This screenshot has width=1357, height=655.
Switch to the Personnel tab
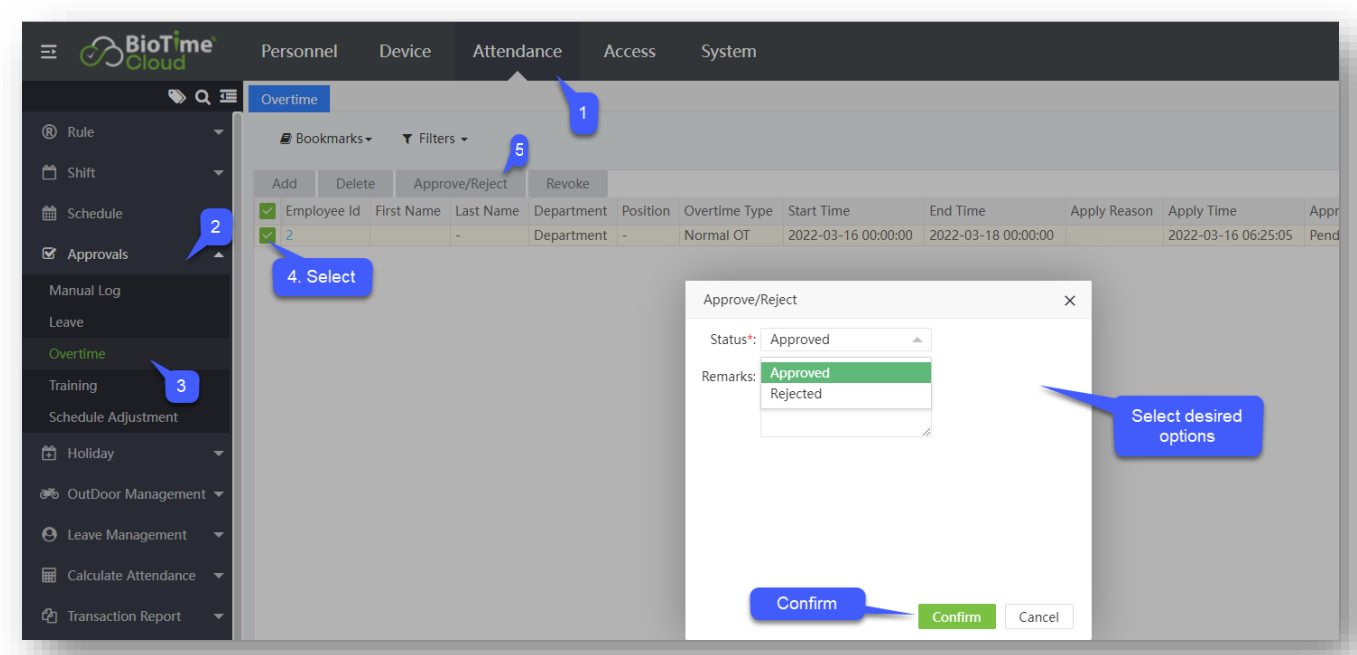click(299, 52)
